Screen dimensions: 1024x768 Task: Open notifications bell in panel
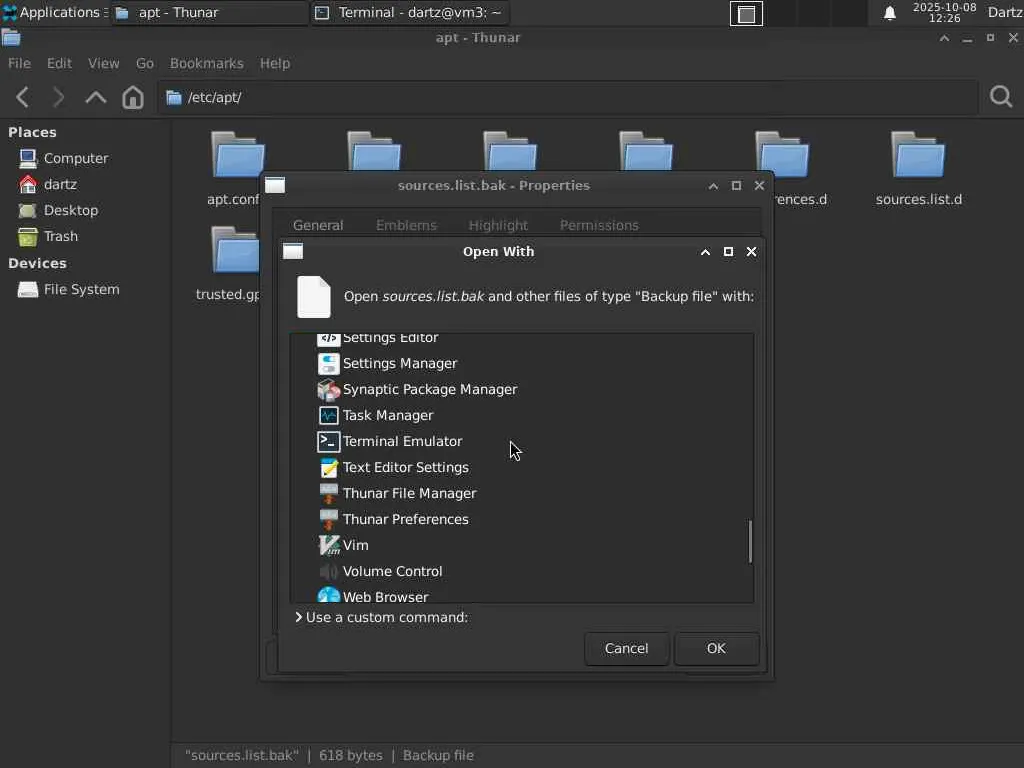click(x=889, y=13)
